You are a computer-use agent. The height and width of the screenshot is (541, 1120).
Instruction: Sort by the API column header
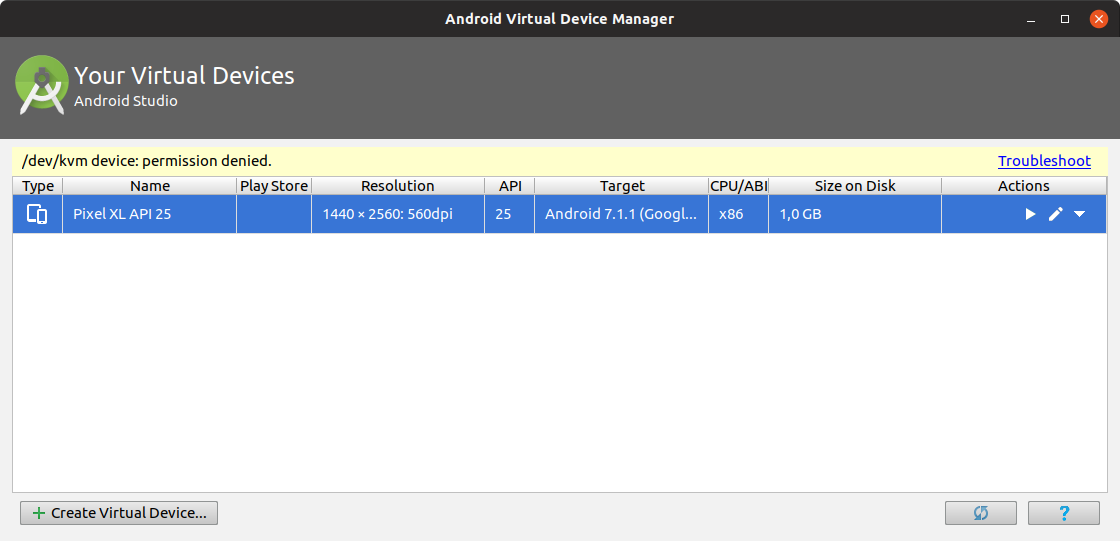510,186
